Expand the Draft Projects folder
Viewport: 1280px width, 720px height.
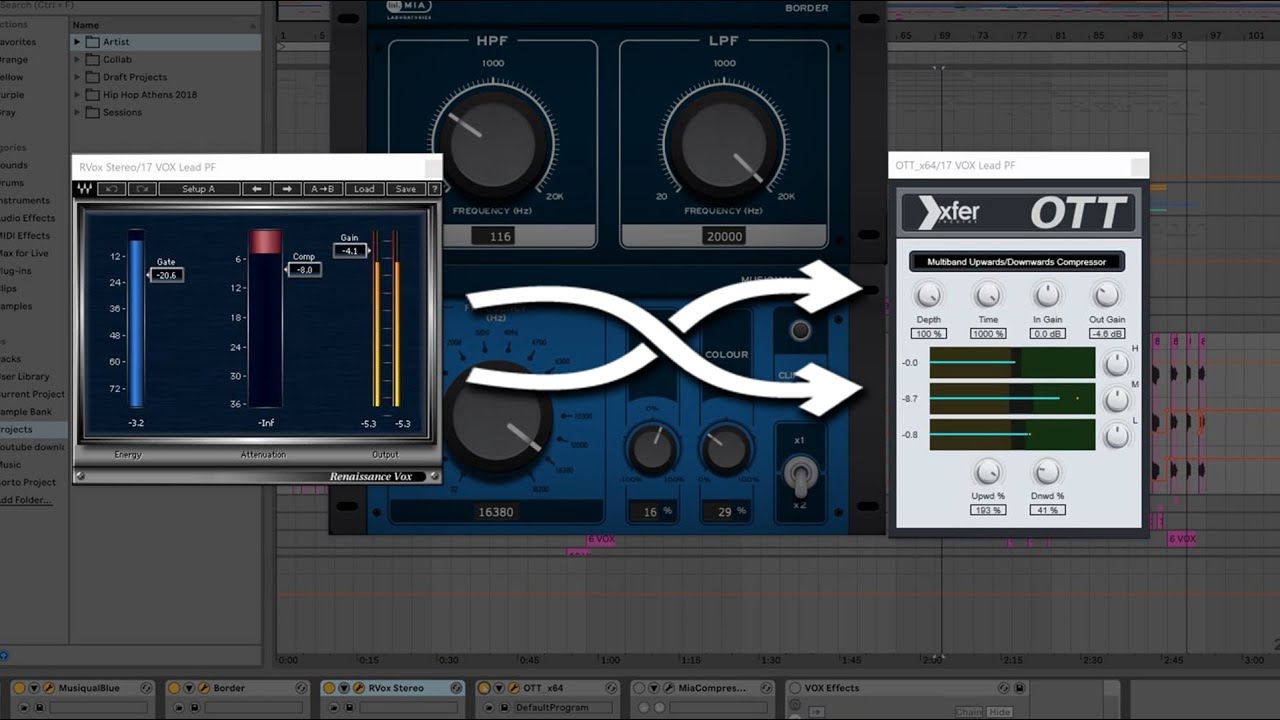pyautogui.click(x=77, y=77)
